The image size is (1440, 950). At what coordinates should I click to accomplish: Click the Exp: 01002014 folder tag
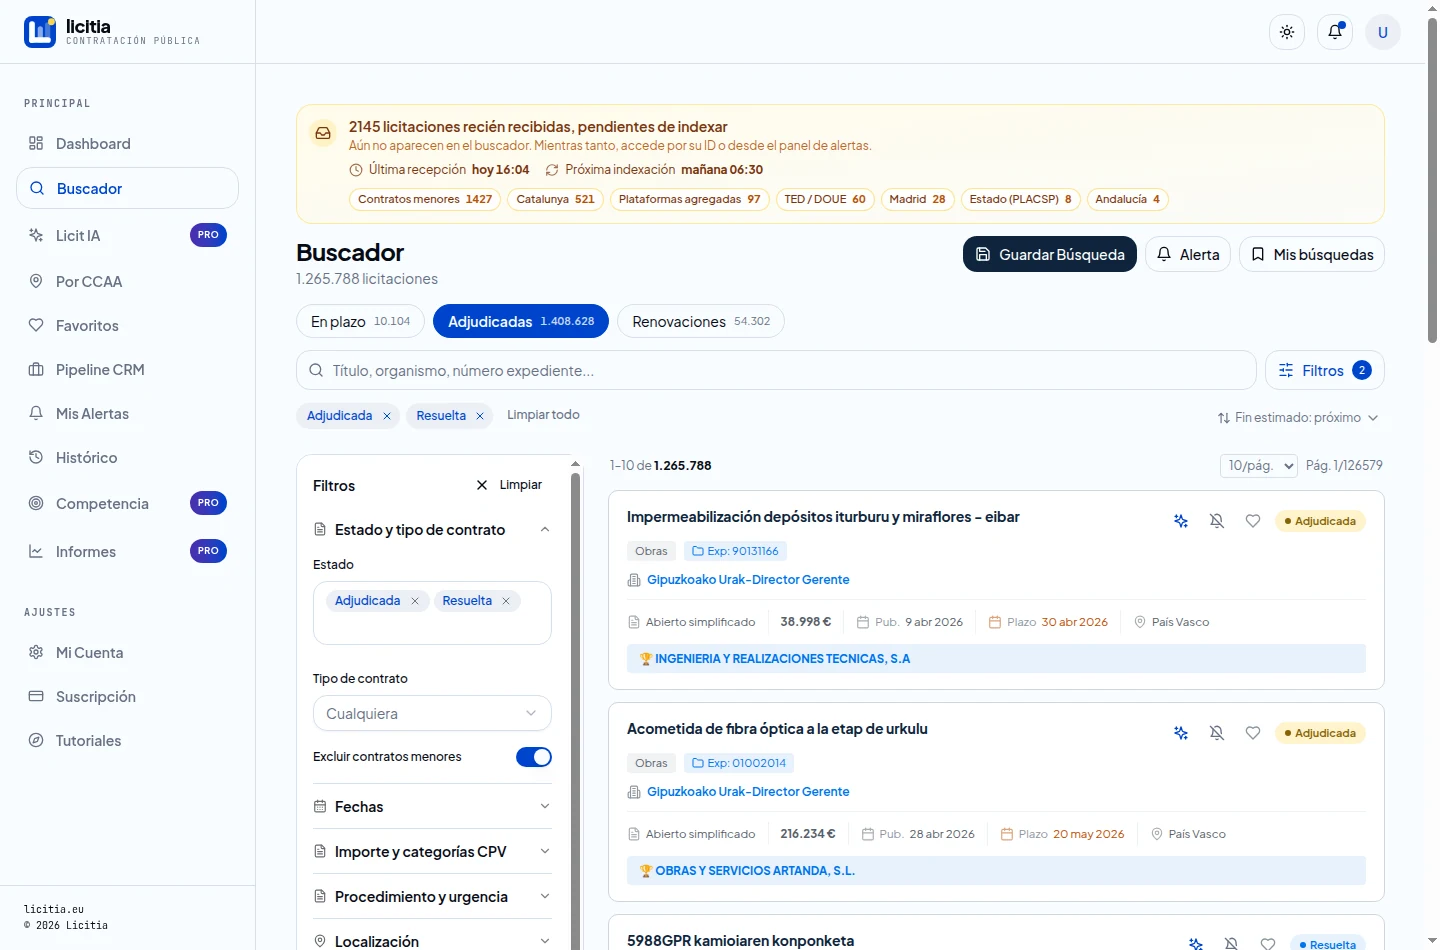(740, 763)
